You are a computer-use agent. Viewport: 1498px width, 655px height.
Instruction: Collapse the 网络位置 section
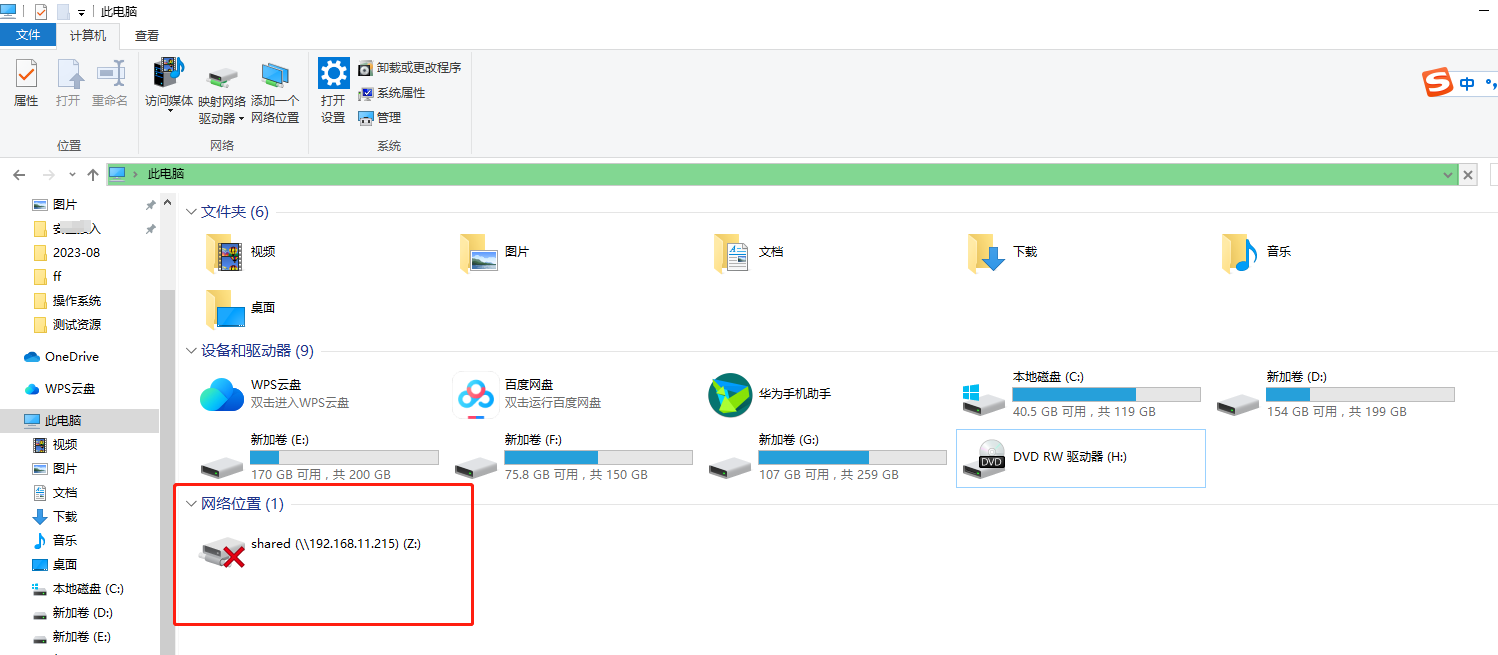coord(191,503)
